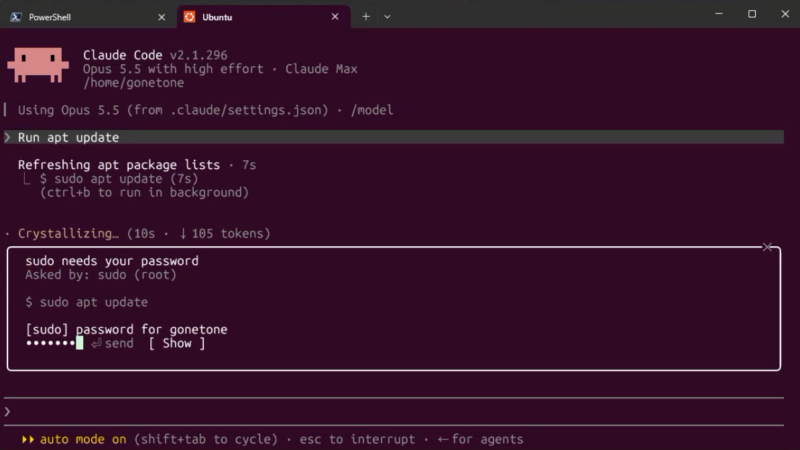Screen dimensions: 800x450
Task: Click the 'Crystallizing…' status line
Action: (68, 234)
